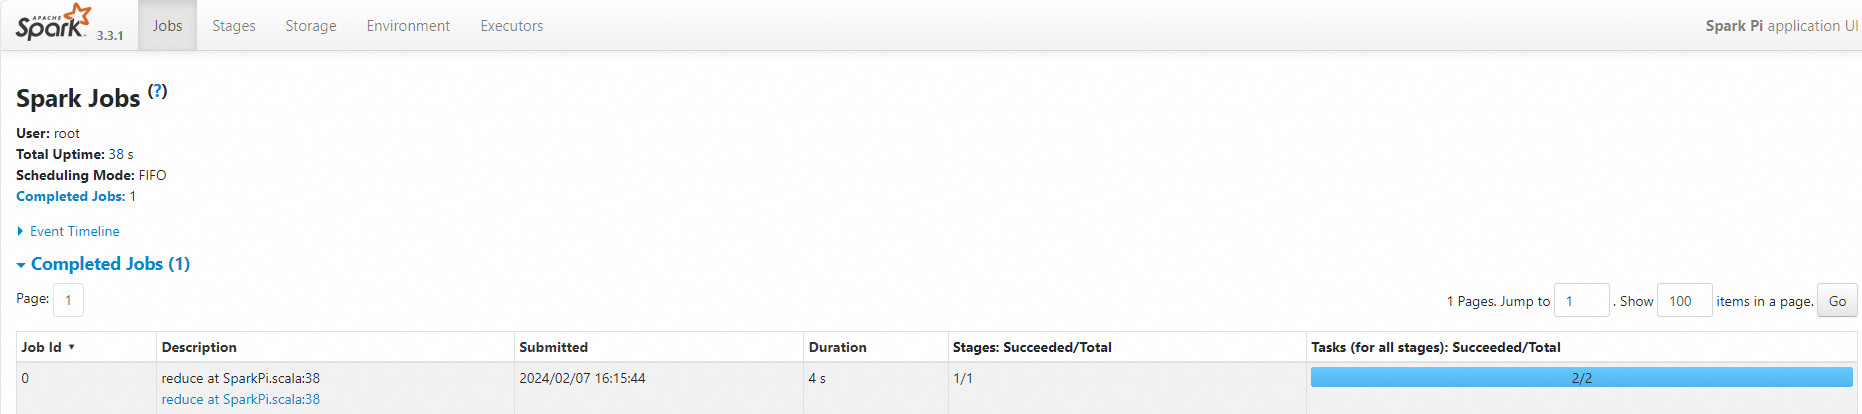View the Executors tab
The width and height of the screenshot is (1862, 414).
[511, 26]
